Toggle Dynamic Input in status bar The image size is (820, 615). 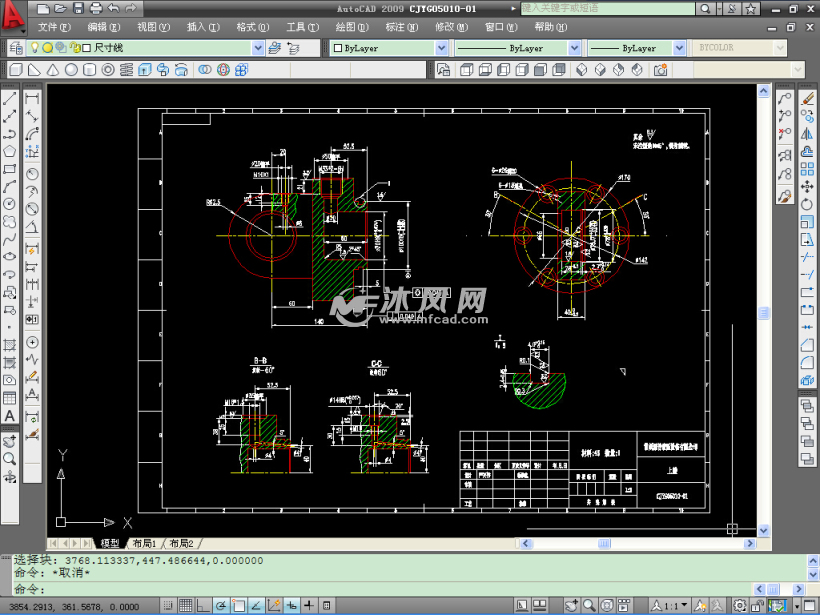pyautogui.click(x=292, y=606)
